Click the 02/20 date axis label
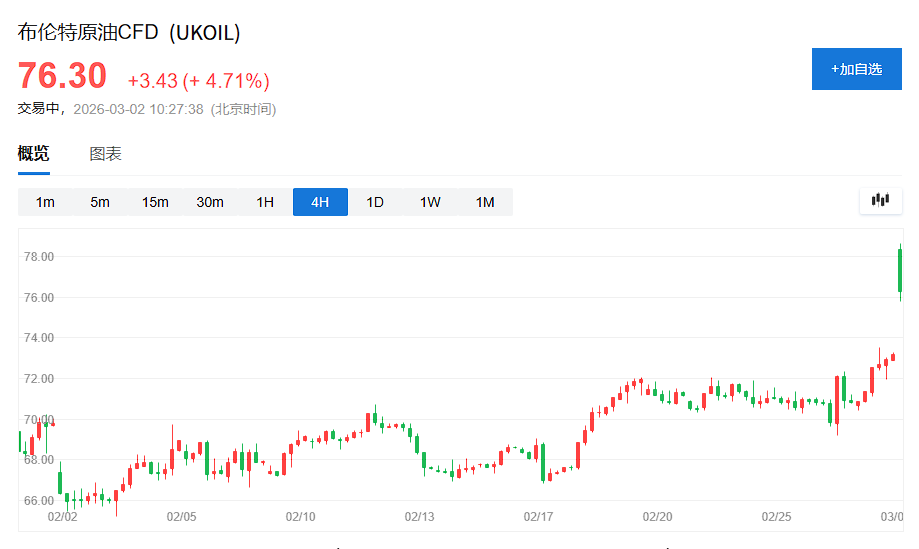 (x=657, y=517)
